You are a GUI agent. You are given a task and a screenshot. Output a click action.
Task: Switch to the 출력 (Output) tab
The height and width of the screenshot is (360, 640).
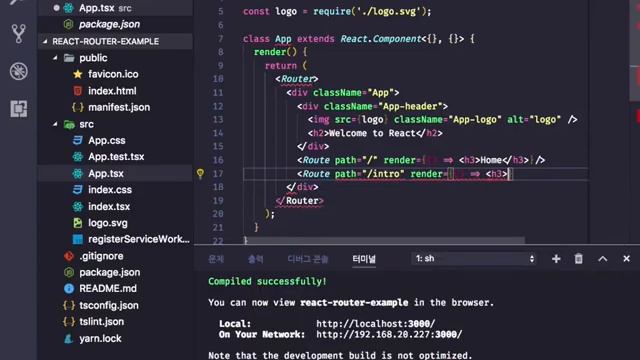tap(256, 259)
